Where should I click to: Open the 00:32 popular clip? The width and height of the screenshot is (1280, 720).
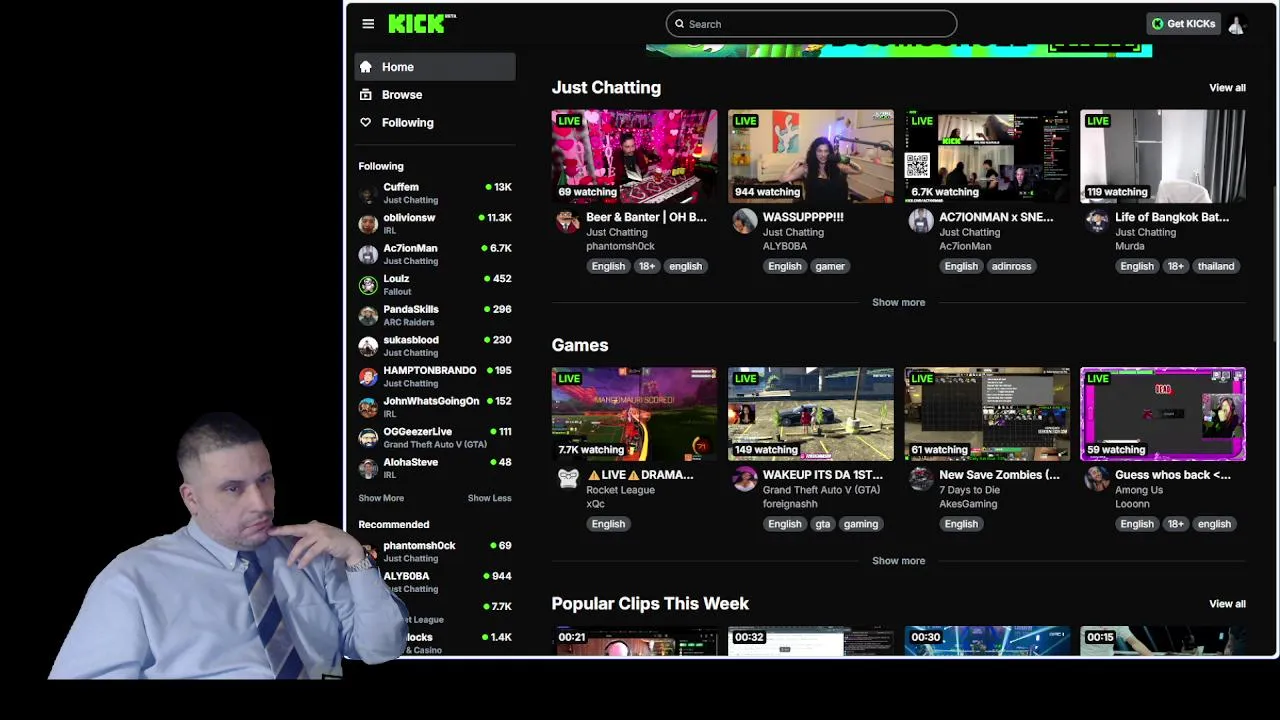tap(810, 641)
